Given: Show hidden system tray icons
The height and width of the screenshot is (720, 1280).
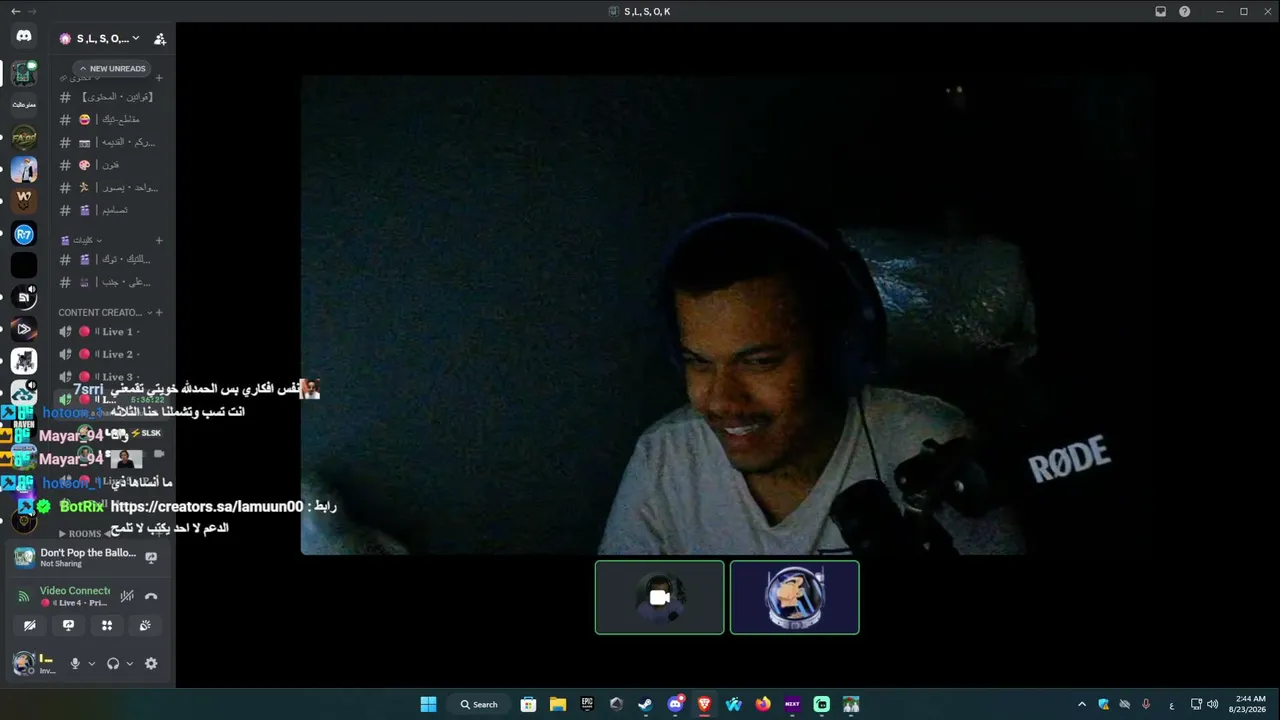Looking at the screenshot, I should tap(1081, 704).
